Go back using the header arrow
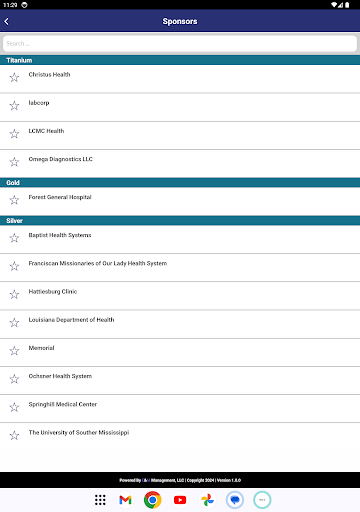The height and width of the screenshot is (512, 360). point(7,21)
